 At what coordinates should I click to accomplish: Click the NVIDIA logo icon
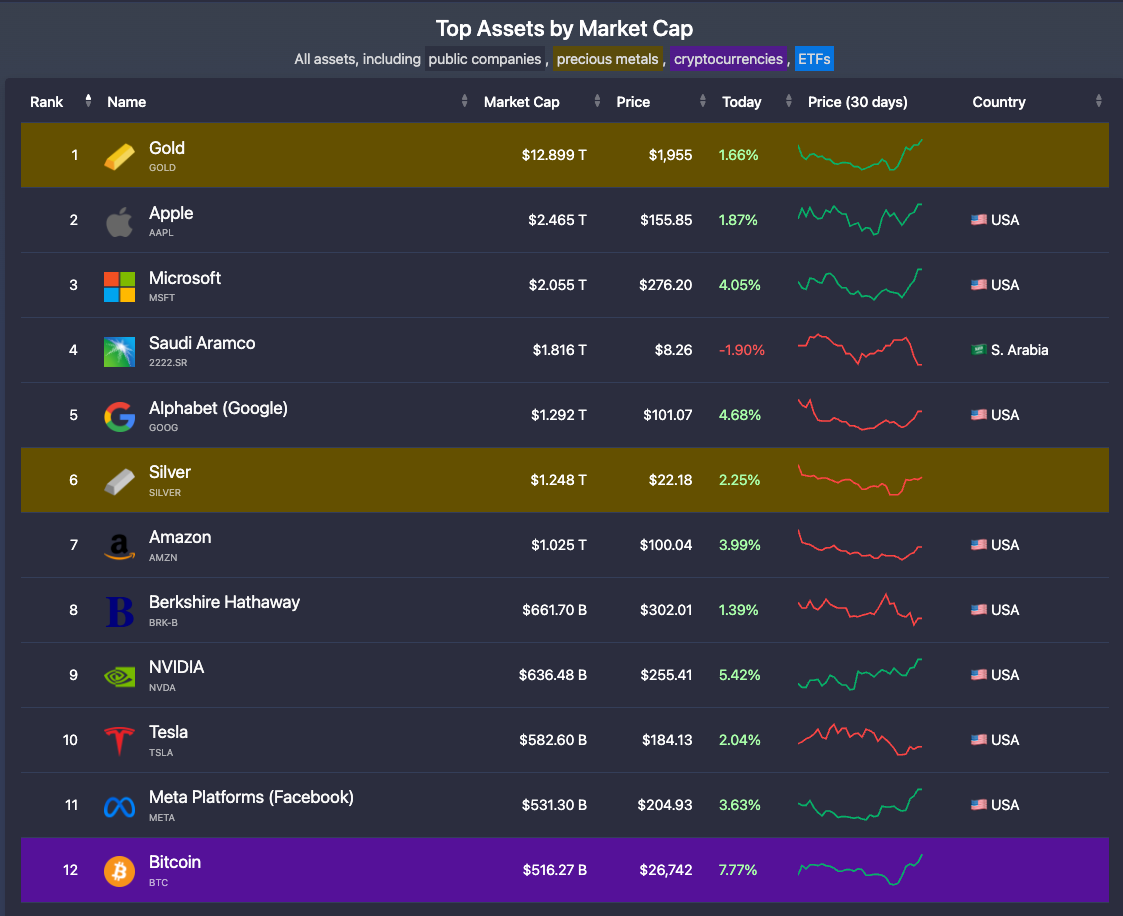(x=120, y=677)
